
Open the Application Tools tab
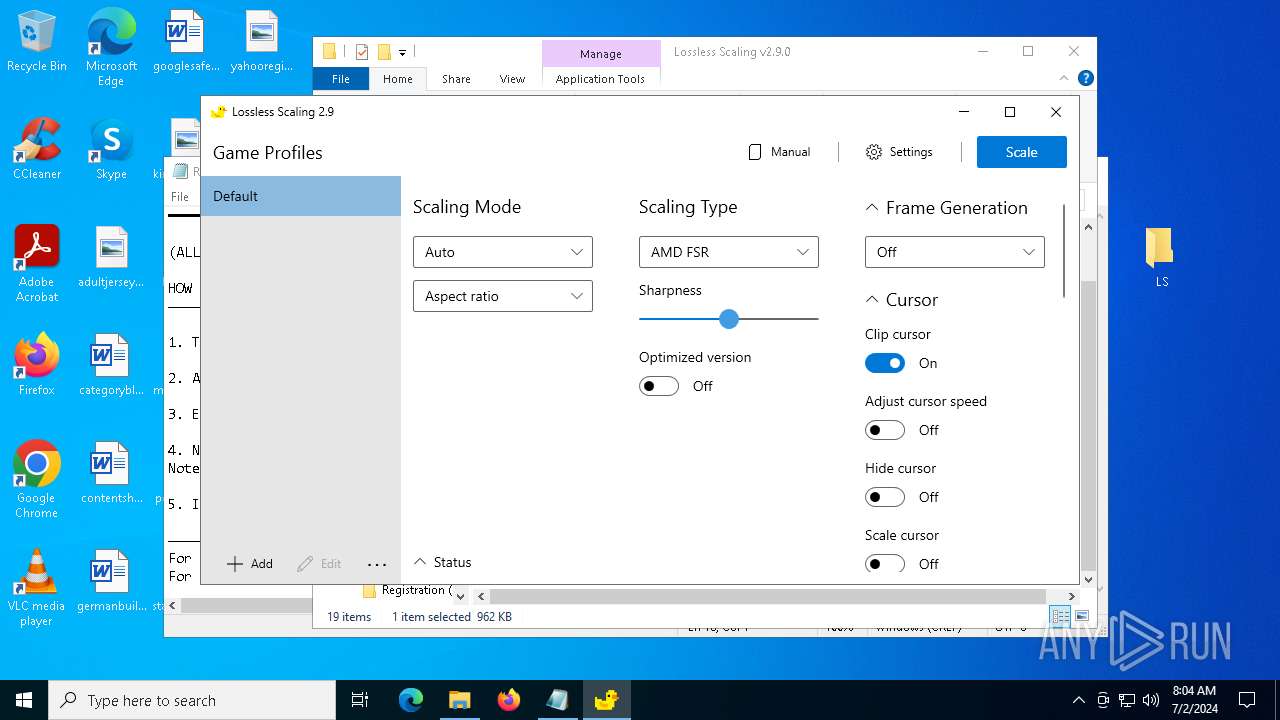point(600,79)
